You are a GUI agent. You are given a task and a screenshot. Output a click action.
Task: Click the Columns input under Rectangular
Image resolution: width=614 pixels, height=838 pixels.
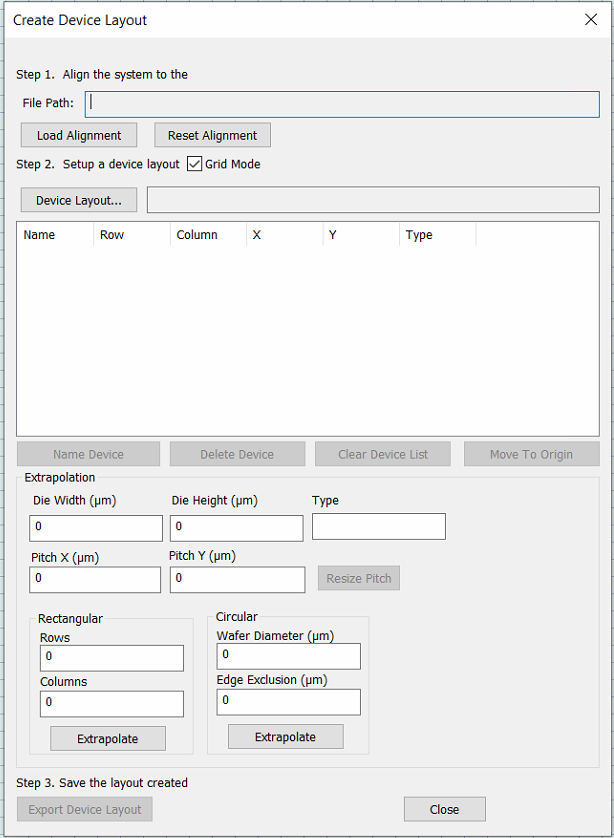pyautogui.click(x=111, y=703)
